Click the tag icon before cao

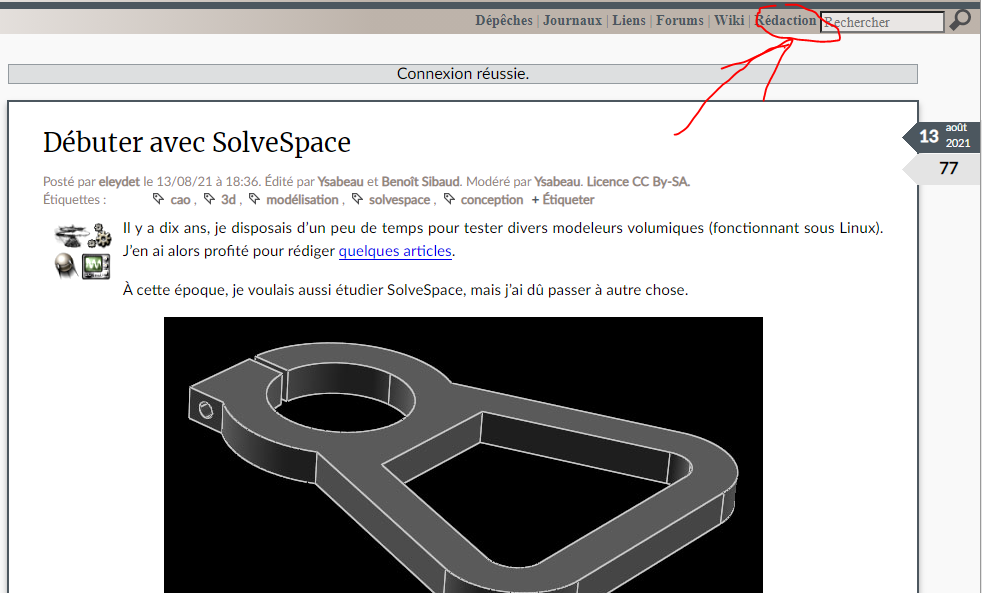coord(158,199)
